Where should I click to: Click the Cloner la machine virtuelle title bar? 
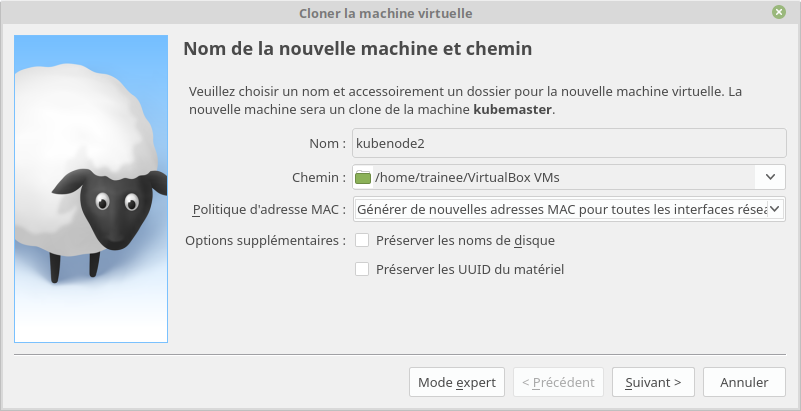(385, 13)
